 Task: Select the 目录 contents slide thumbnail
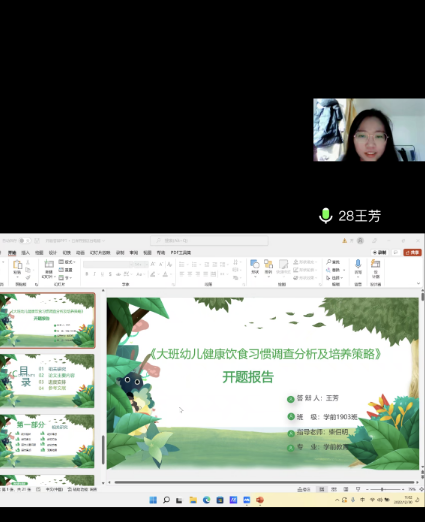47,381
